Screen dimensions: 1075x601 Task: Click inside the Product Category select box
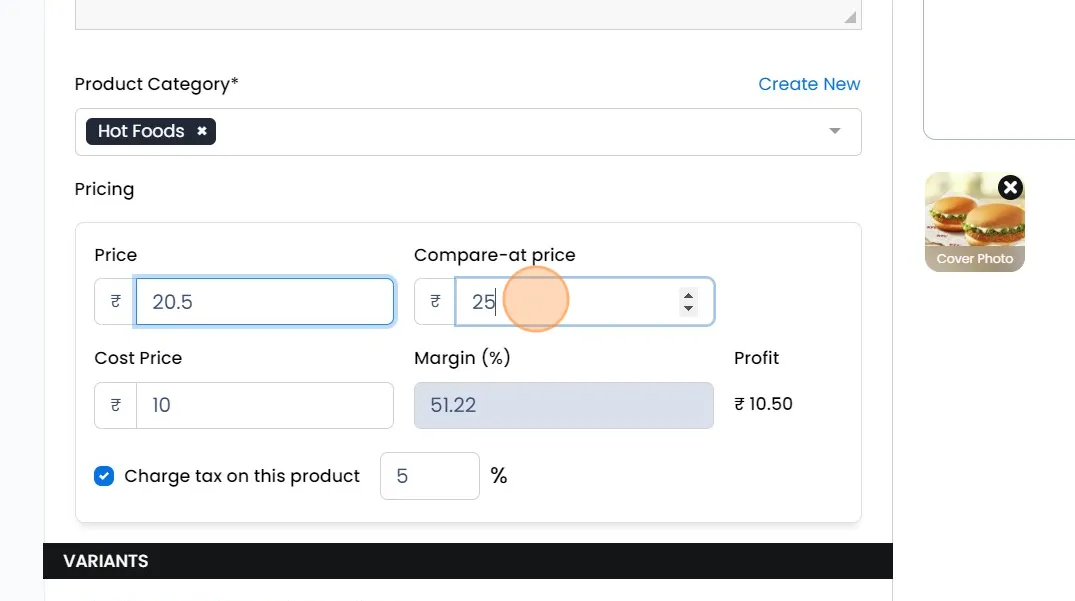(500, 131)
